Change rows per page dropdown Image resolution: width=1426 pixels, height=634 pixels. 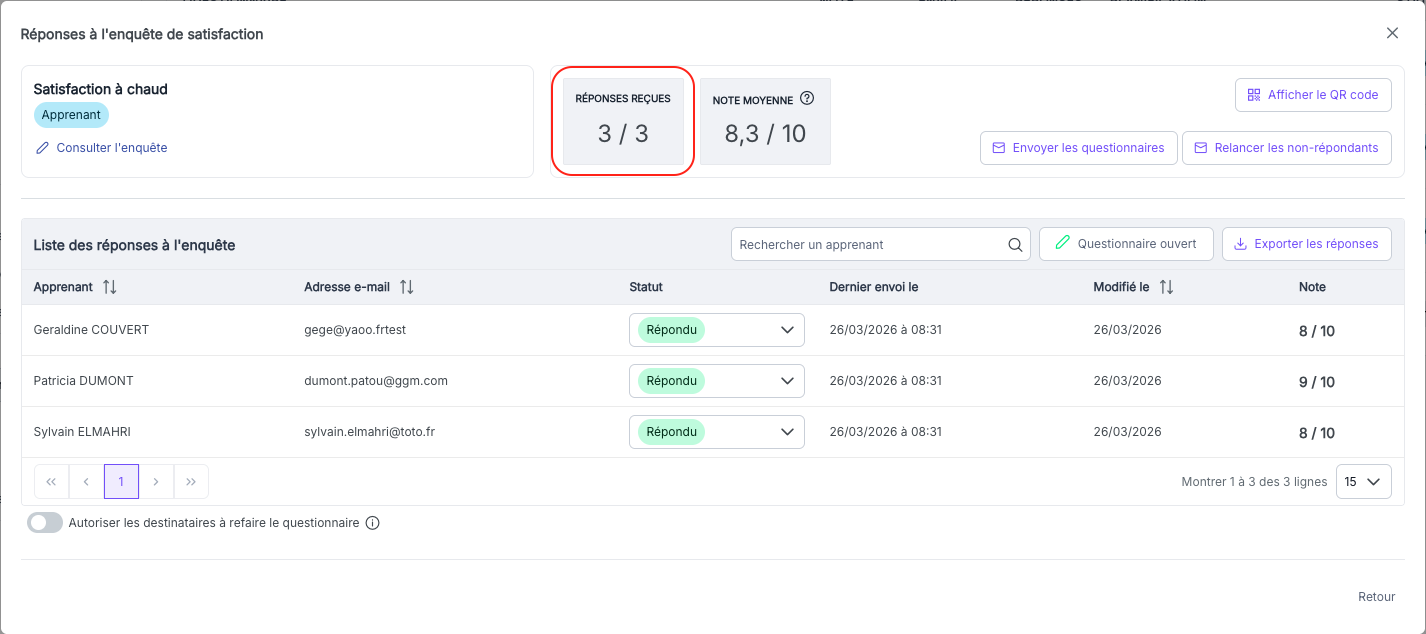[x=1364, y=482]
